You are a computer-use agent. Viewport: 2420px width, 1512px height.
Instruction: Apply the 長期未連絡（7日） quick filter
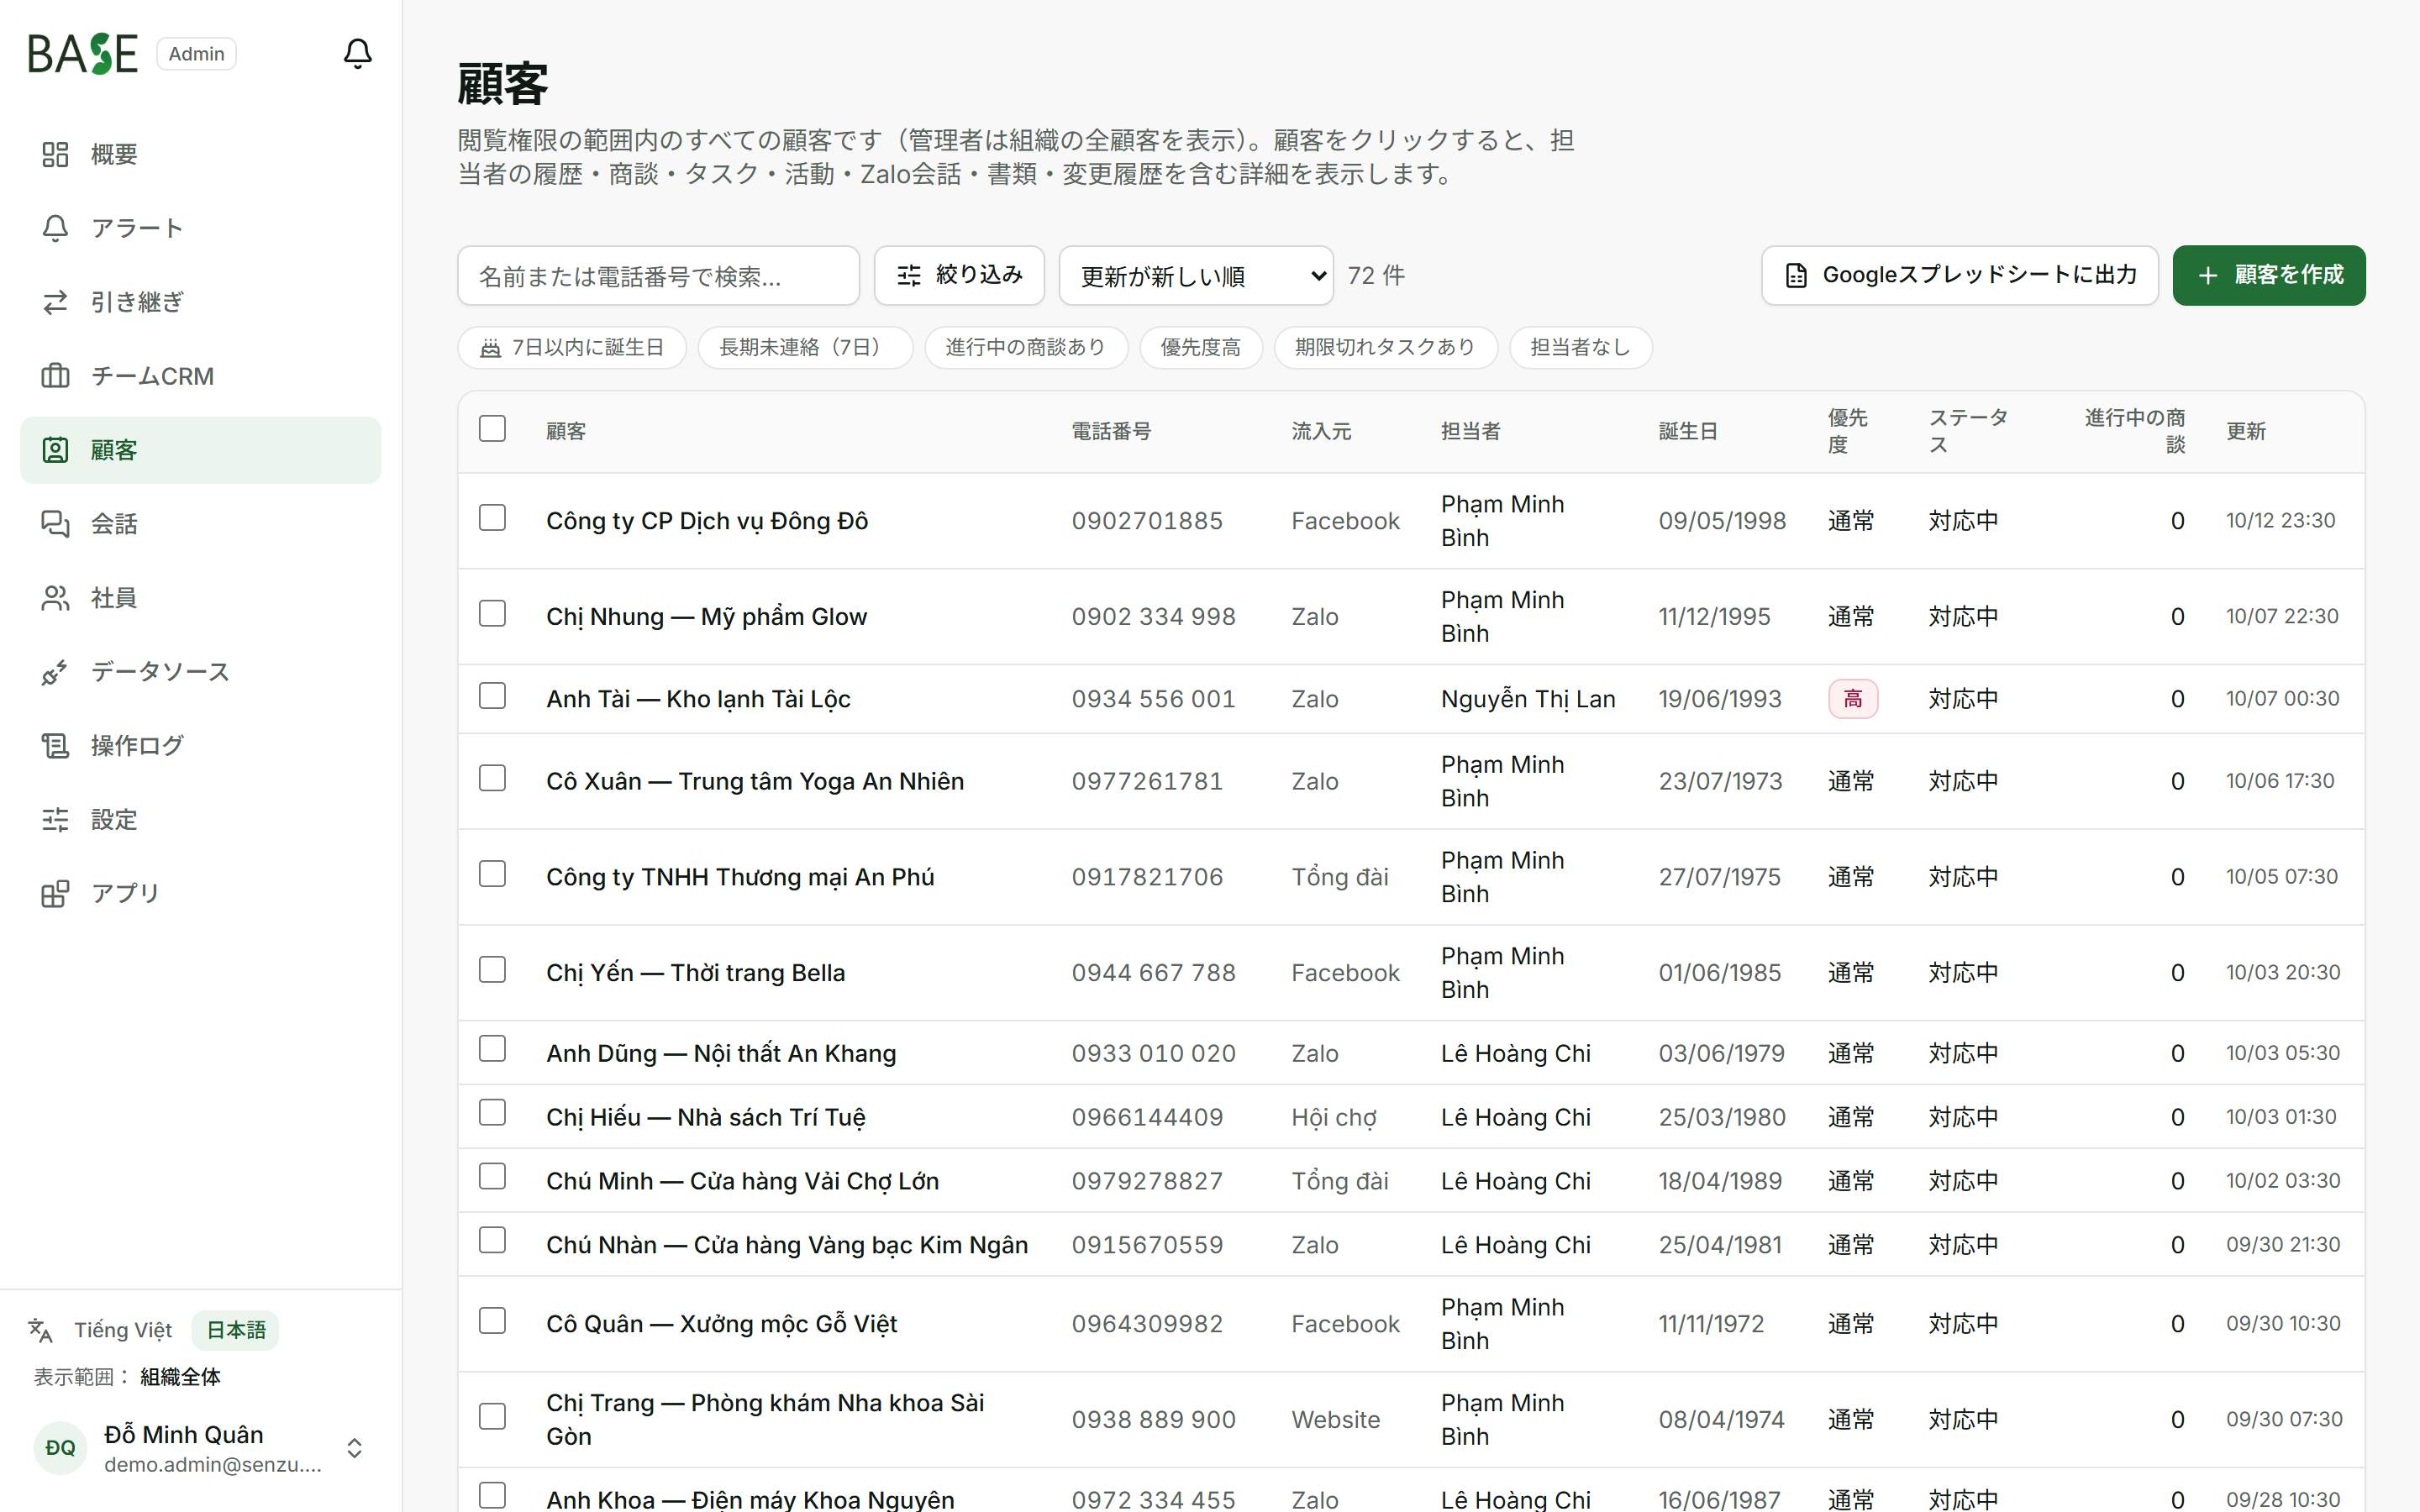[x=805, y=348]
